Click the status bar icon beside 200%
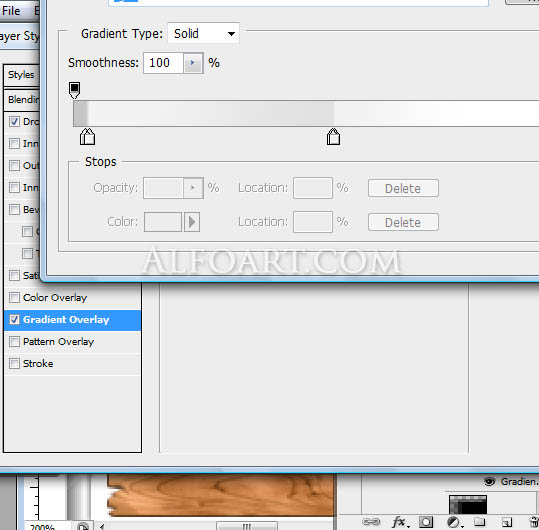The image size is (539, 530). tap(82, 526)
